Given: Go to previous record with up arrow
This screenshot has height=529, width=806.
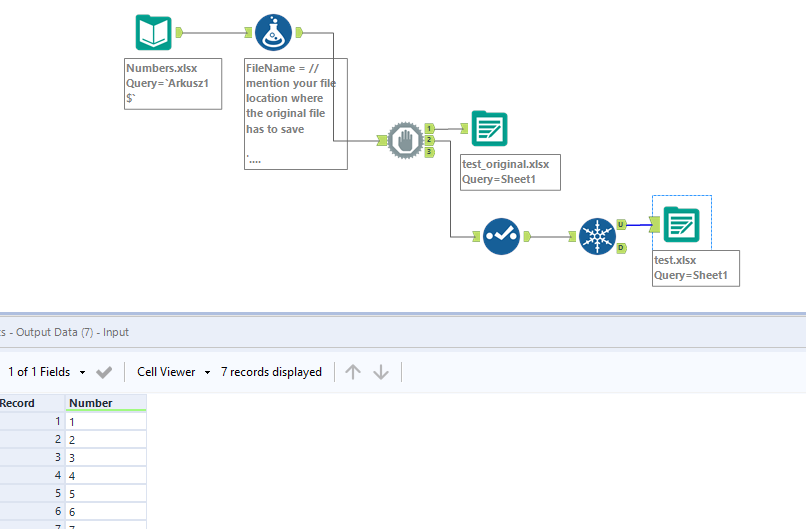Looking at the screenshot, I should pyautogui.click(x=353, y=372).
